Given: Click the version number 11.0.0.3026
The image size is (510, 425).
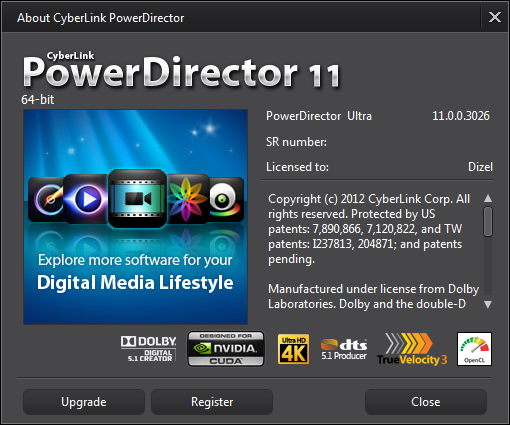Looking at the screenshot, I should click(461, 116).
